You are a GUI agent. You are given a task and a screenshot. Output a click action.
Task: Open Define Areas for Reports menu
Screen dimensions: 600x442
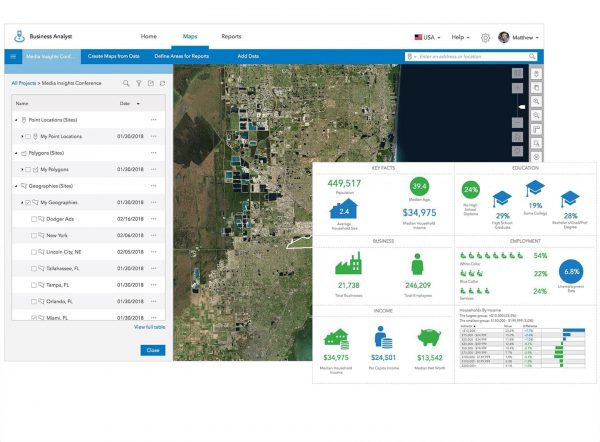181,56
